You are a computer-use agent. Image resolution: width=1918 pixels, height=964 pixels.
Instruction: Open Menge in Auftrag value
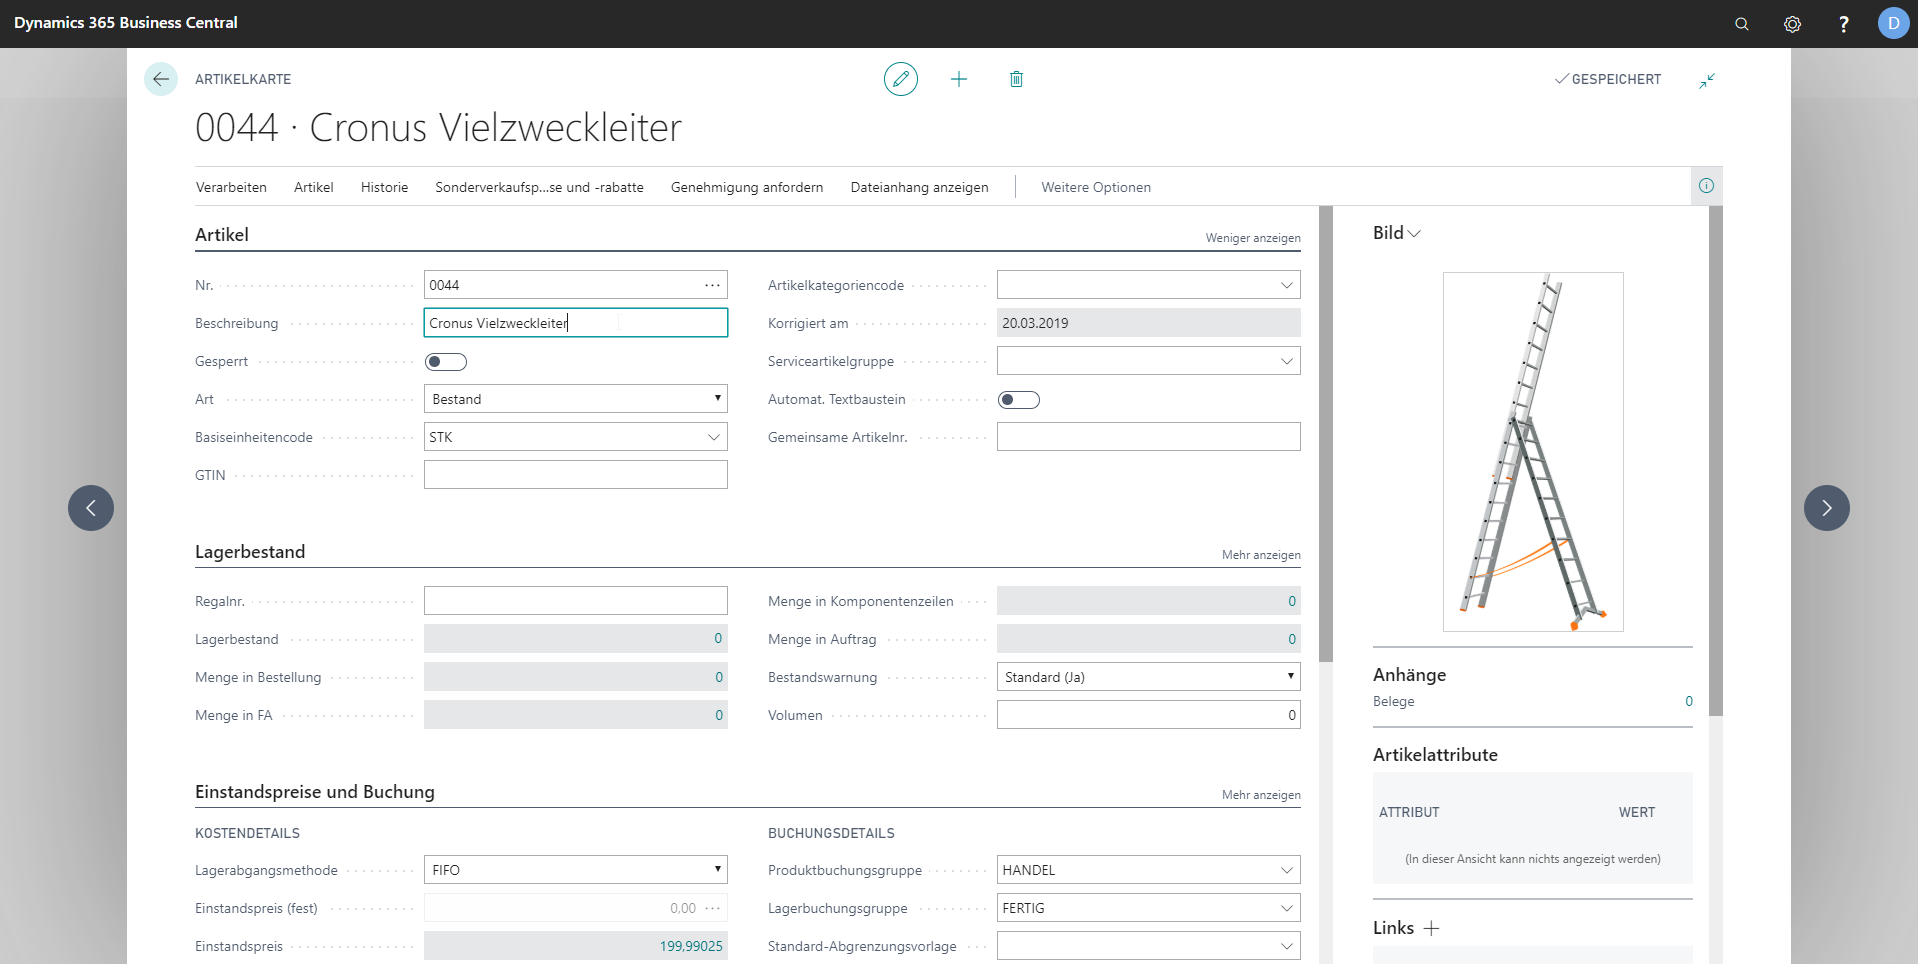(1292, 639)
